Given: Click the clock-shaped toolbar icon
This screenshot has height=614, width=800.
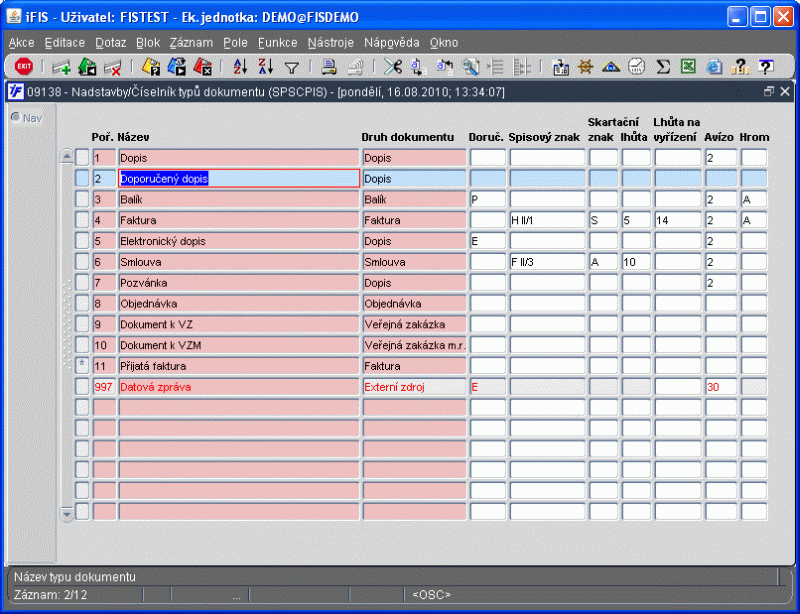Looking at the screenshot, I should pyautogui.click(x=636, y=66).
